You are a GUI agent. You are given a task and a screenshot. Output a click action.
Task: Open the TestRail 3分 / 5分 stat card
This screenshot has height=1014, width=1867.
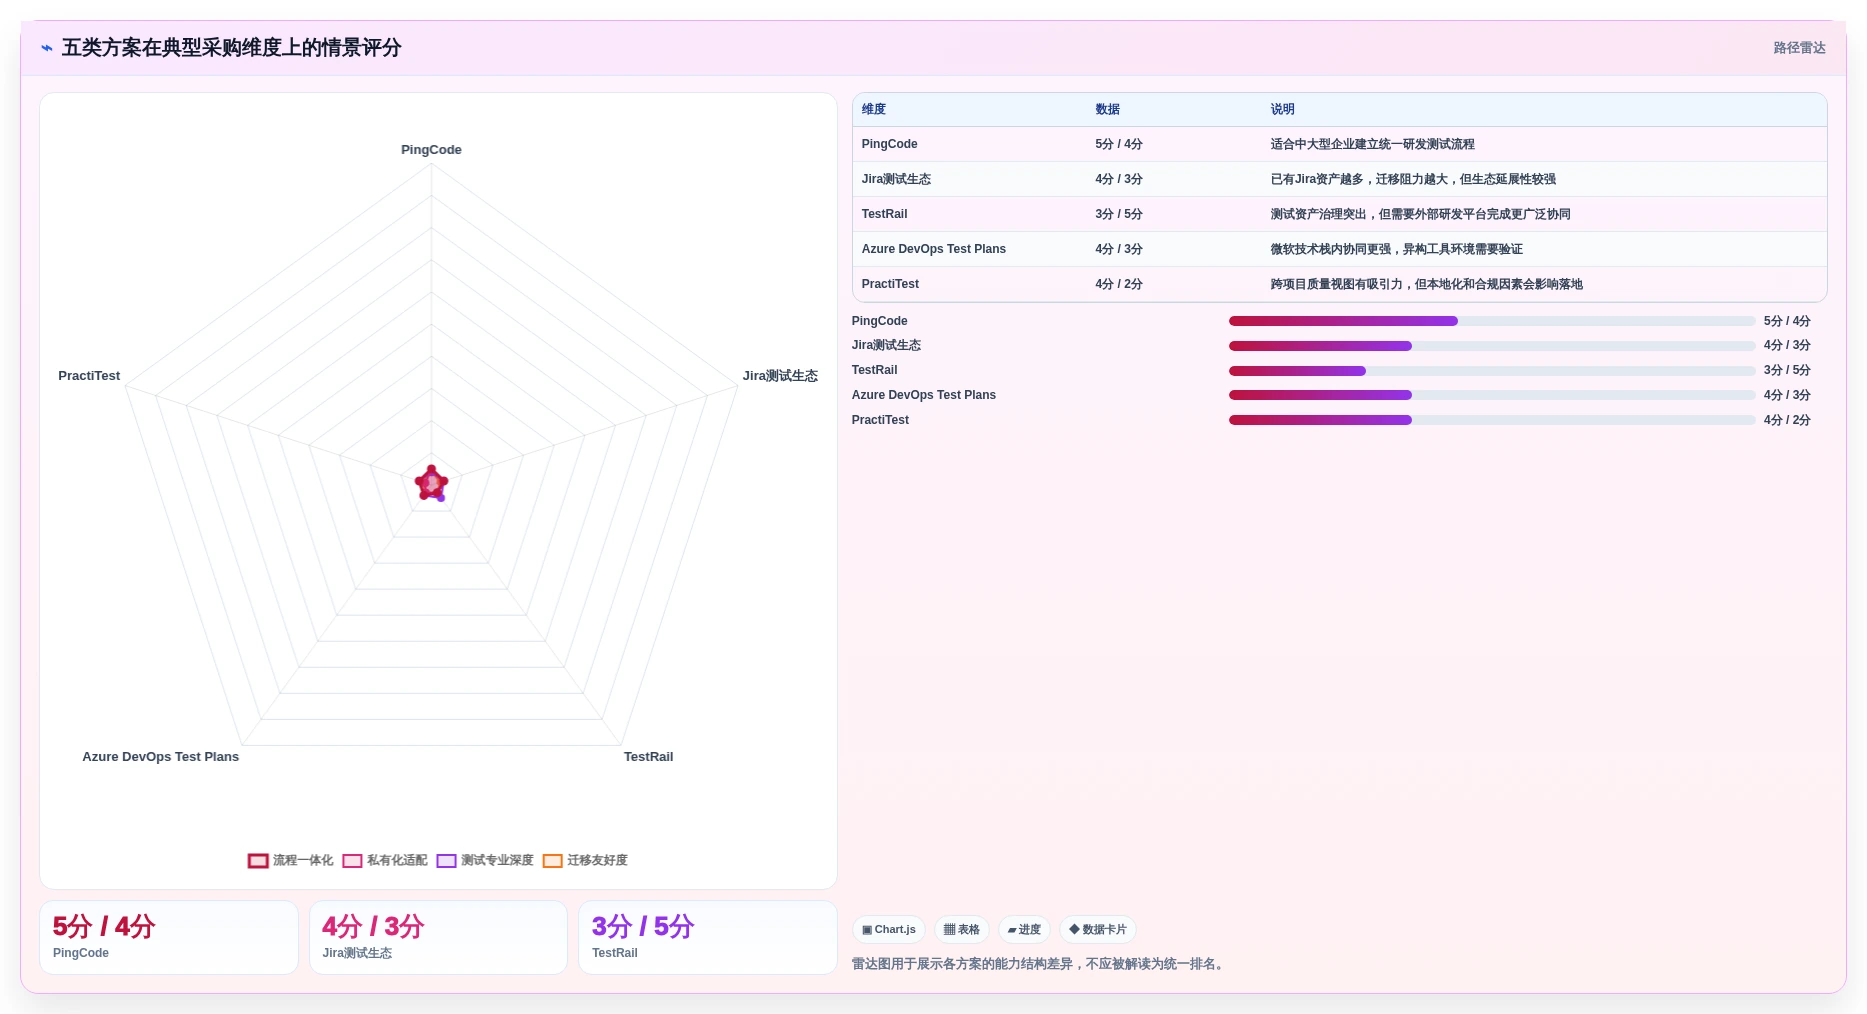[708, 937]
